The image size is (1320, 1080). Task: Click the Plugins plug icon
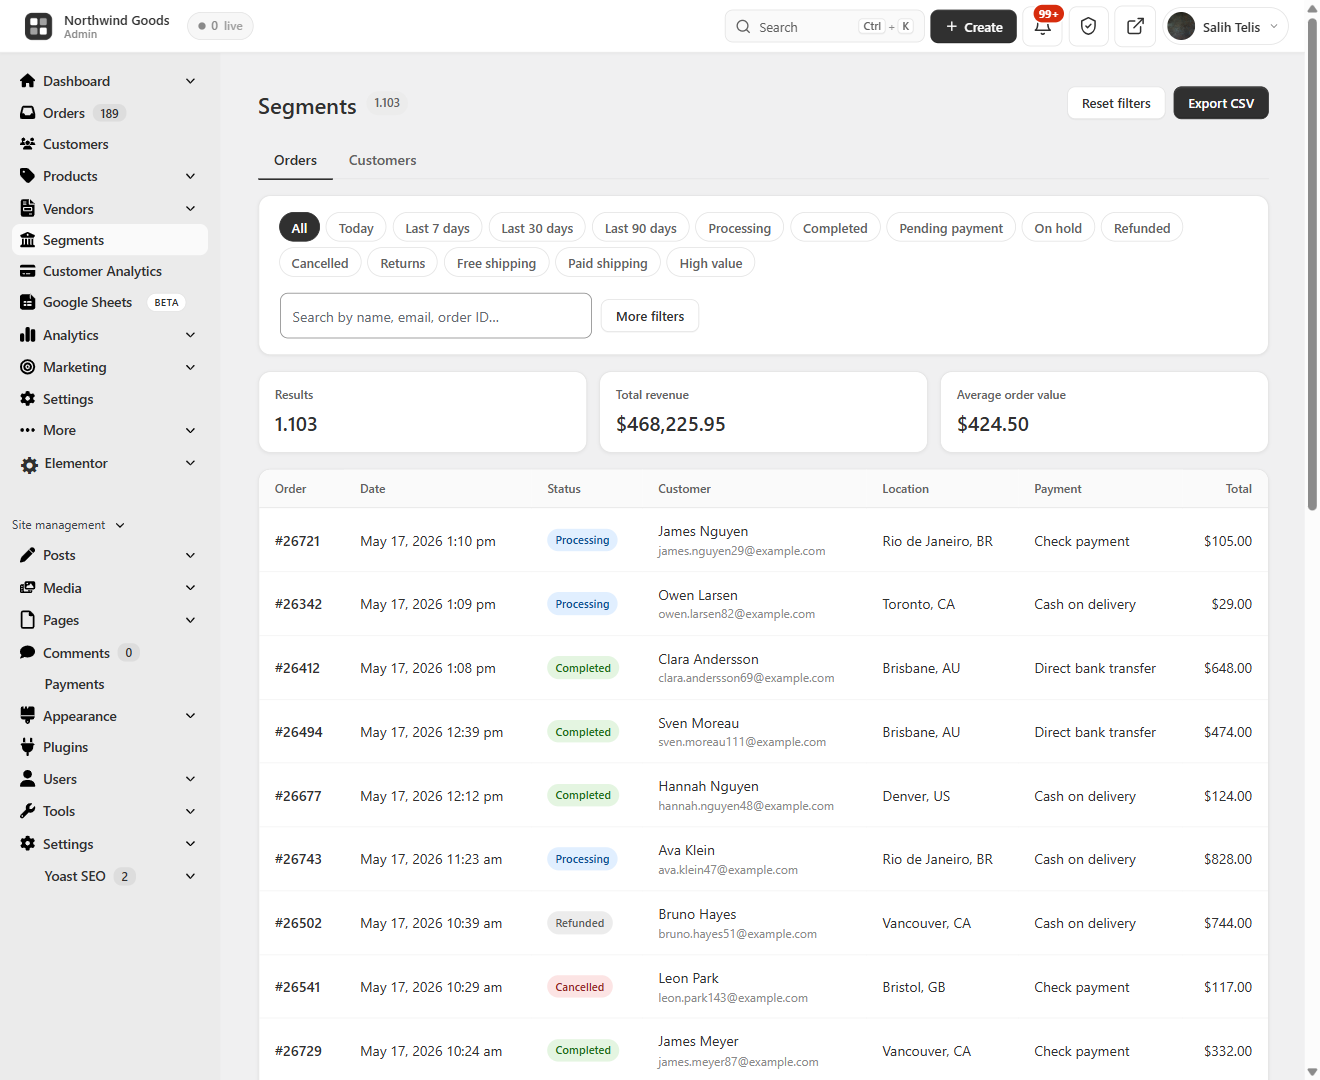[28, 747]
